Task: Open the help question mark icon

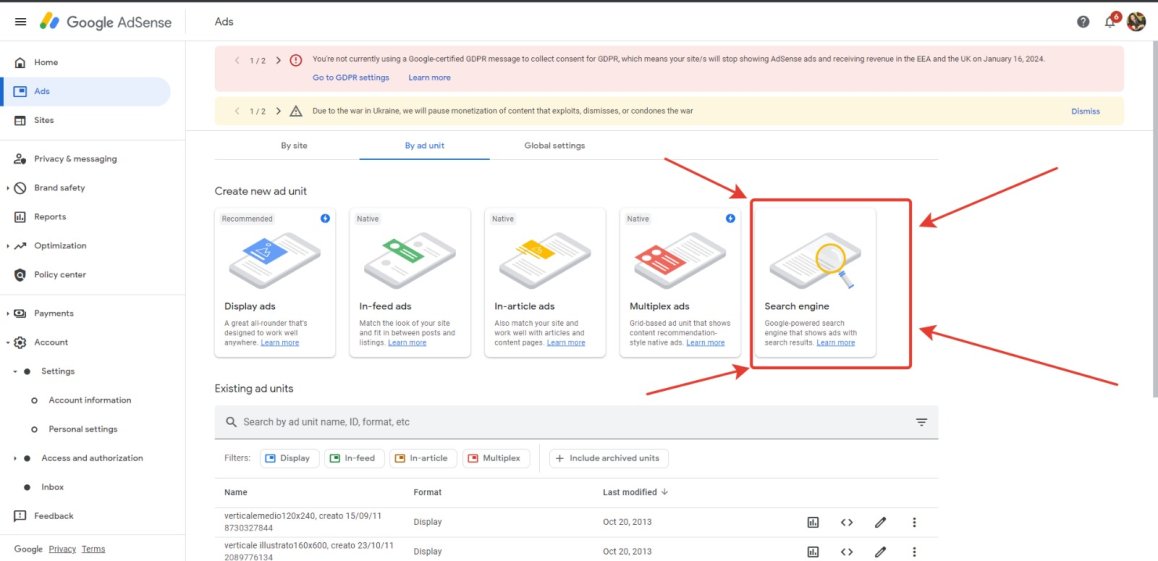Action: (x=1083, y=22)
